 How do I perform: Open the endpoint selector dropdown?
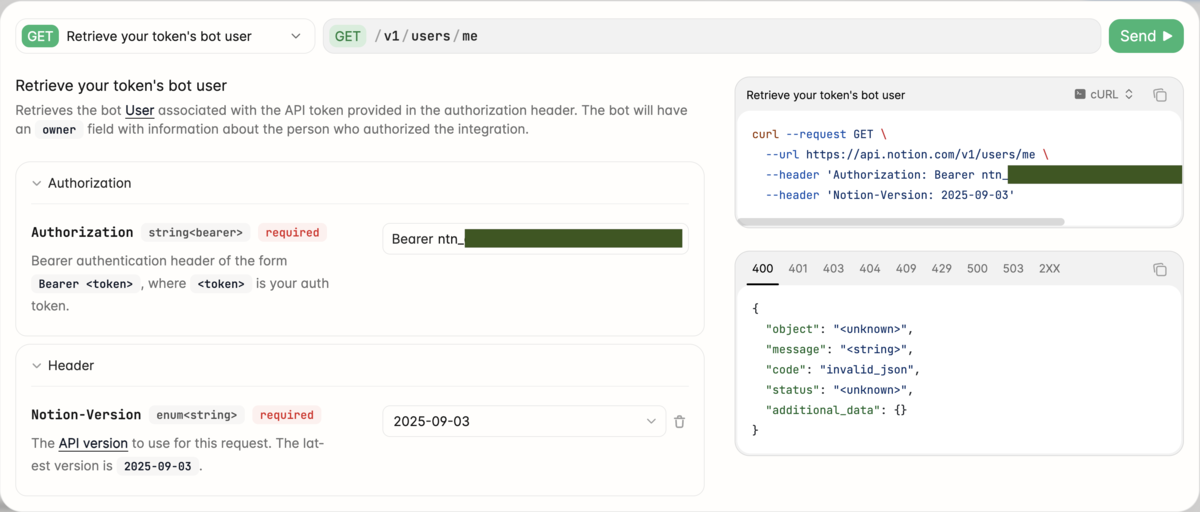pos(165,36)
